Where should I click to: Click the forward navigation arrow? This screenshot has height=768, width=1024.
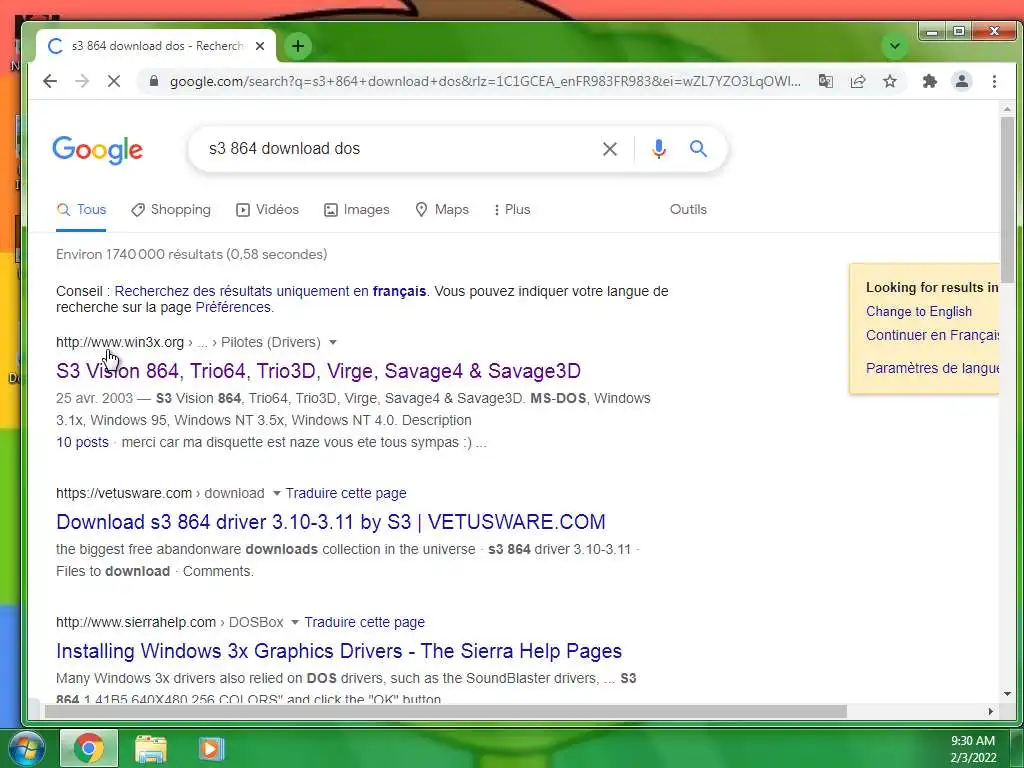82,82
